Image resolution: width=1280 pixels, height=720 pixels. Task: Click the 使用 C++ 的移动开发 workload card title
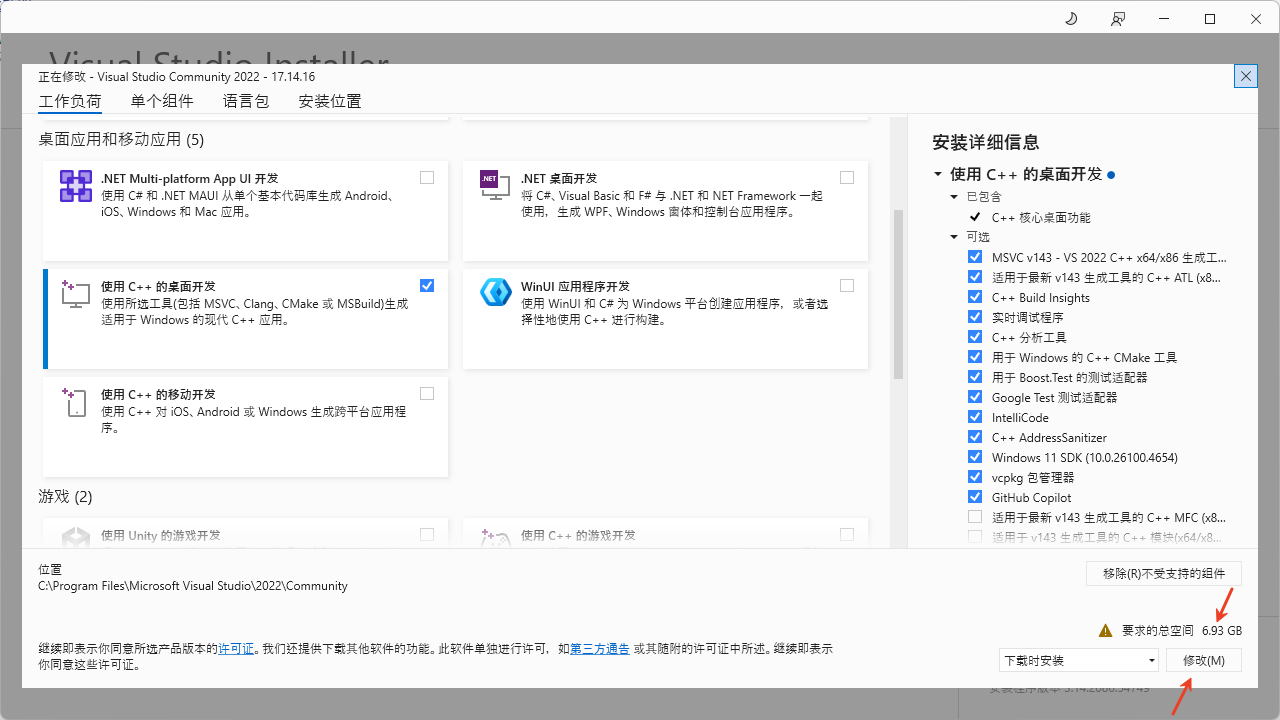coord(158,394)
